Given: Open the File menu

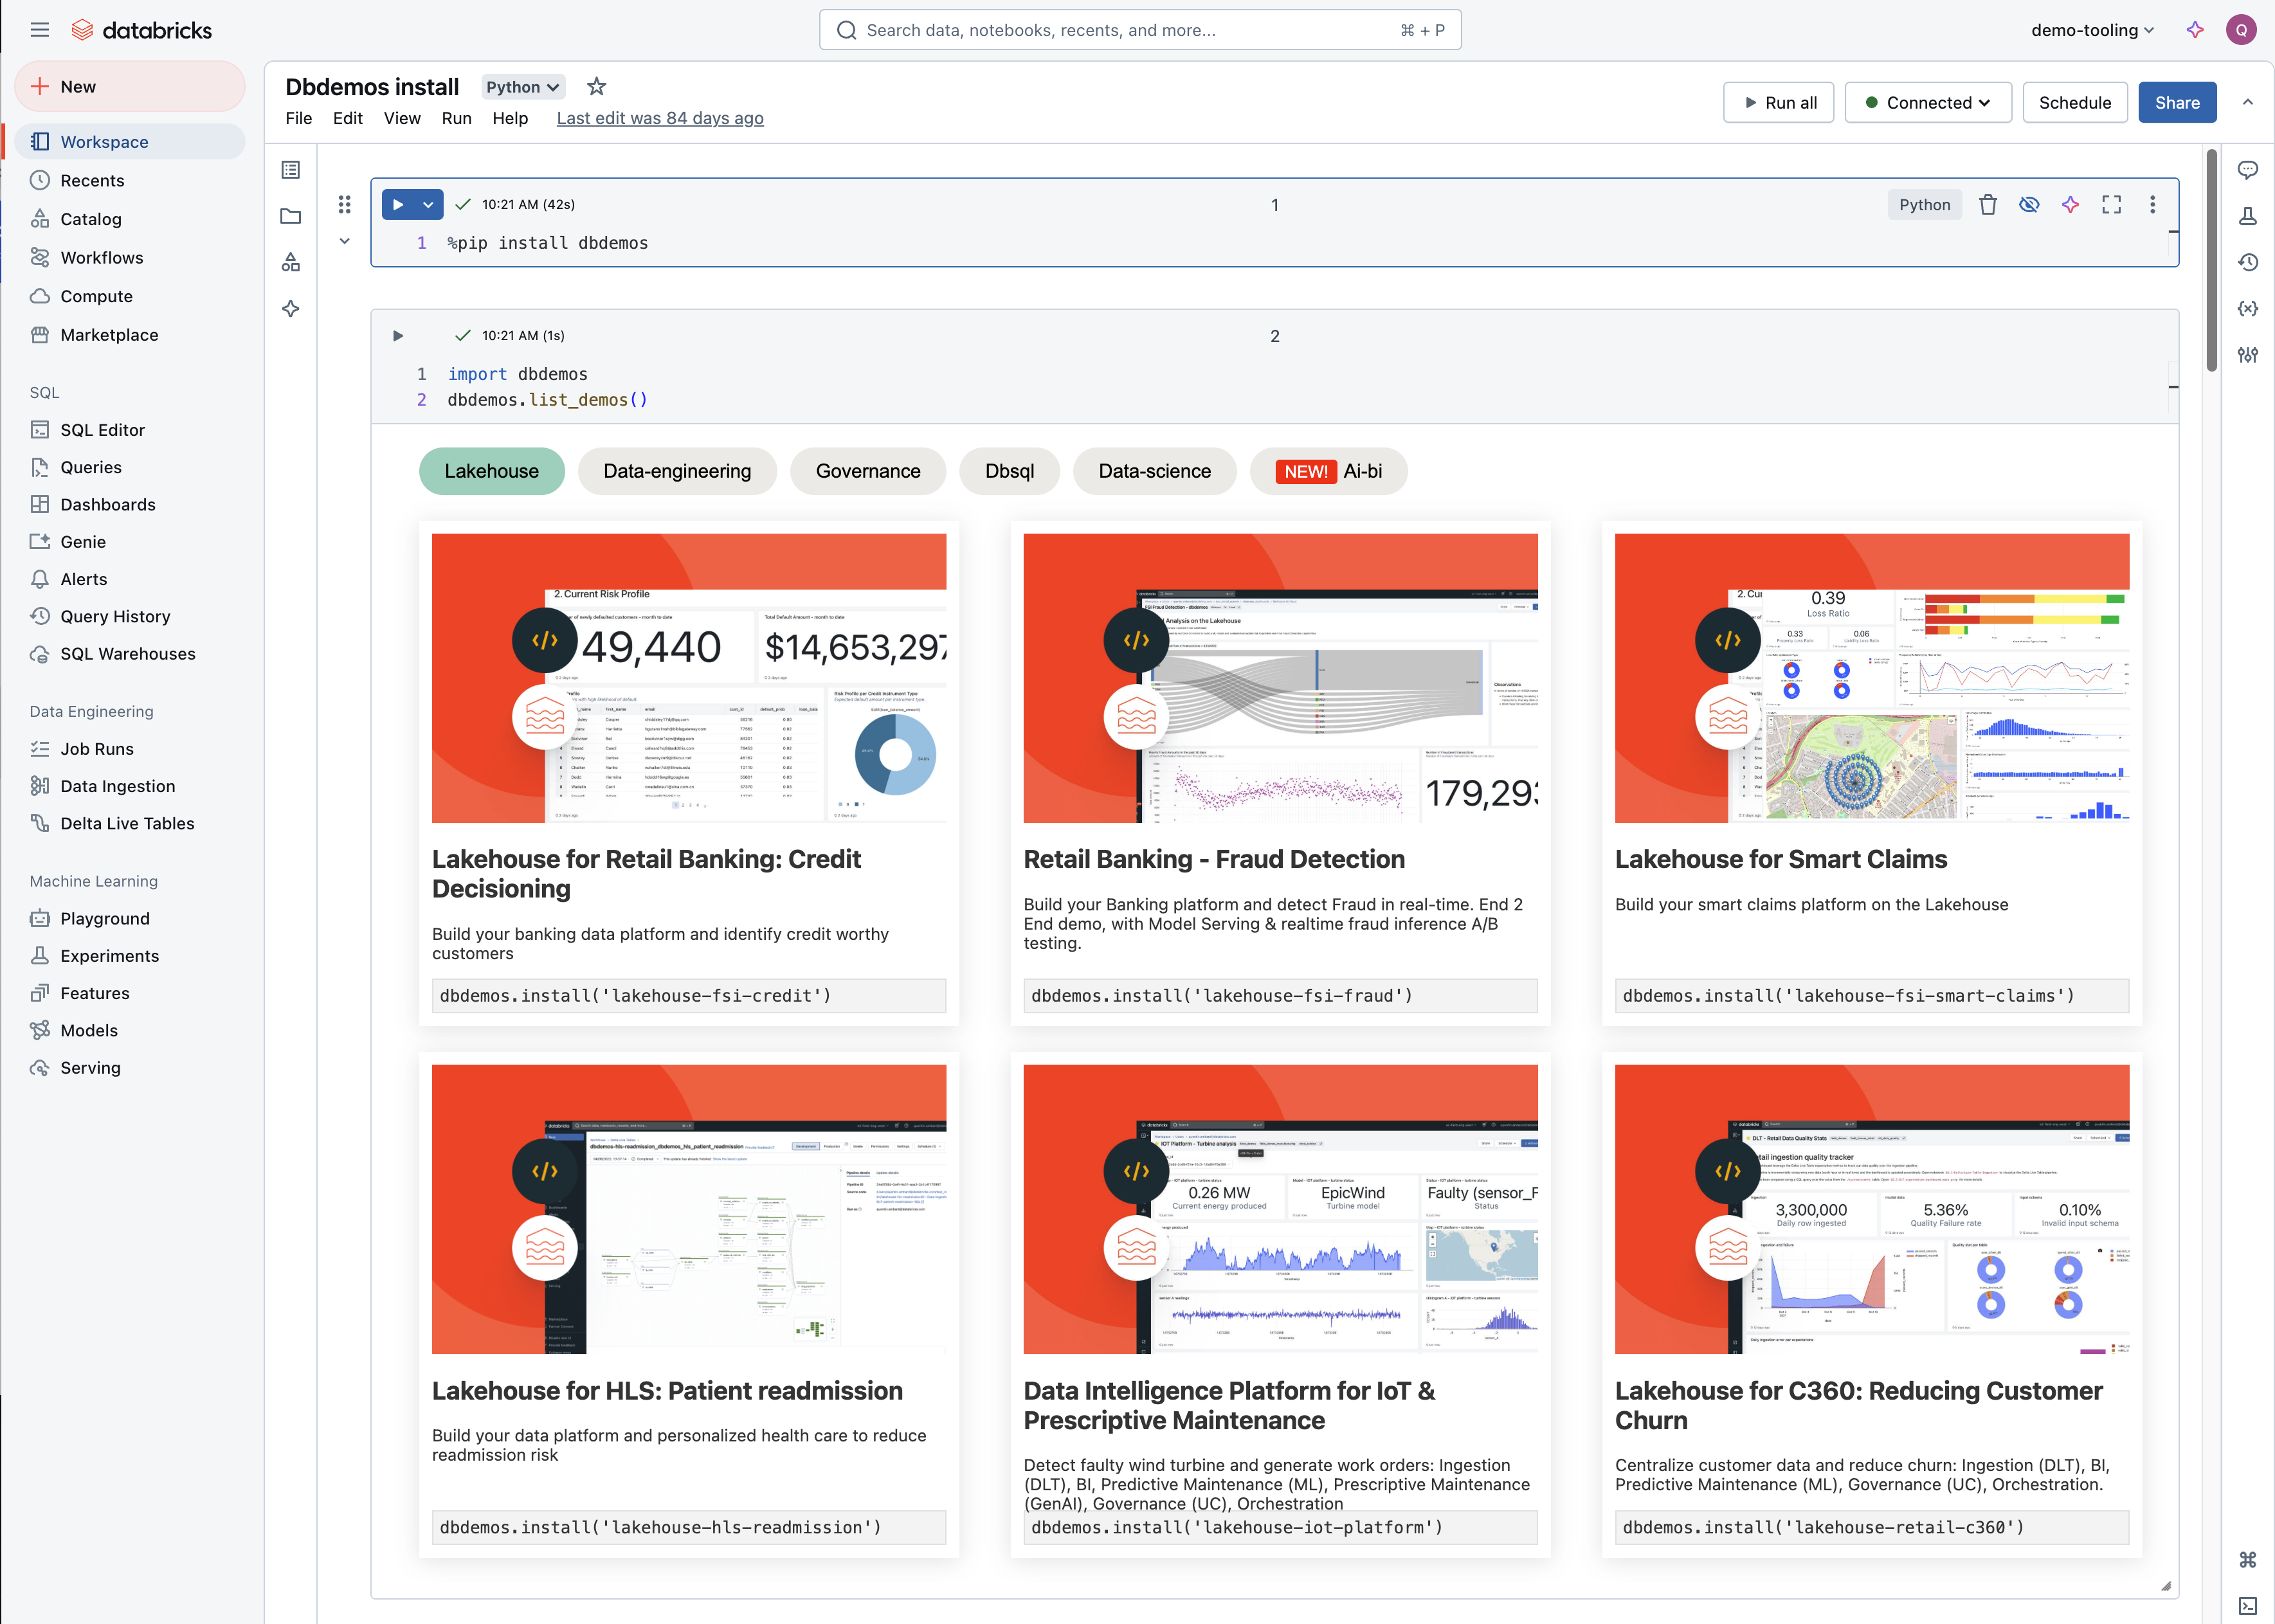Looking at the screenshot, I should point(298,118).
